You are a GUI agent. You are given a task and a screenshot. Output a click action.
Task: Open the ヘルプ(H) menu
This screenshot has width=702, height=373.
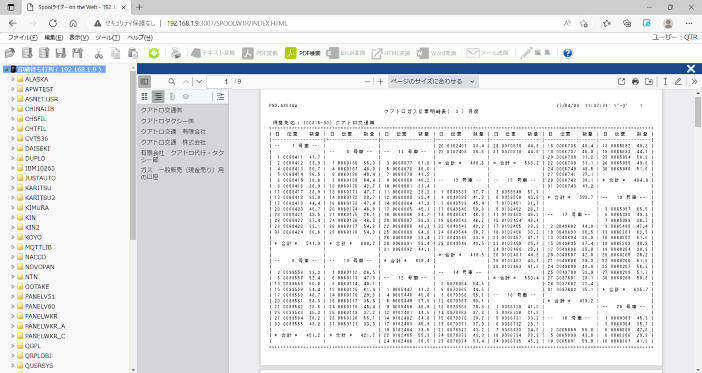coord(140,38)
